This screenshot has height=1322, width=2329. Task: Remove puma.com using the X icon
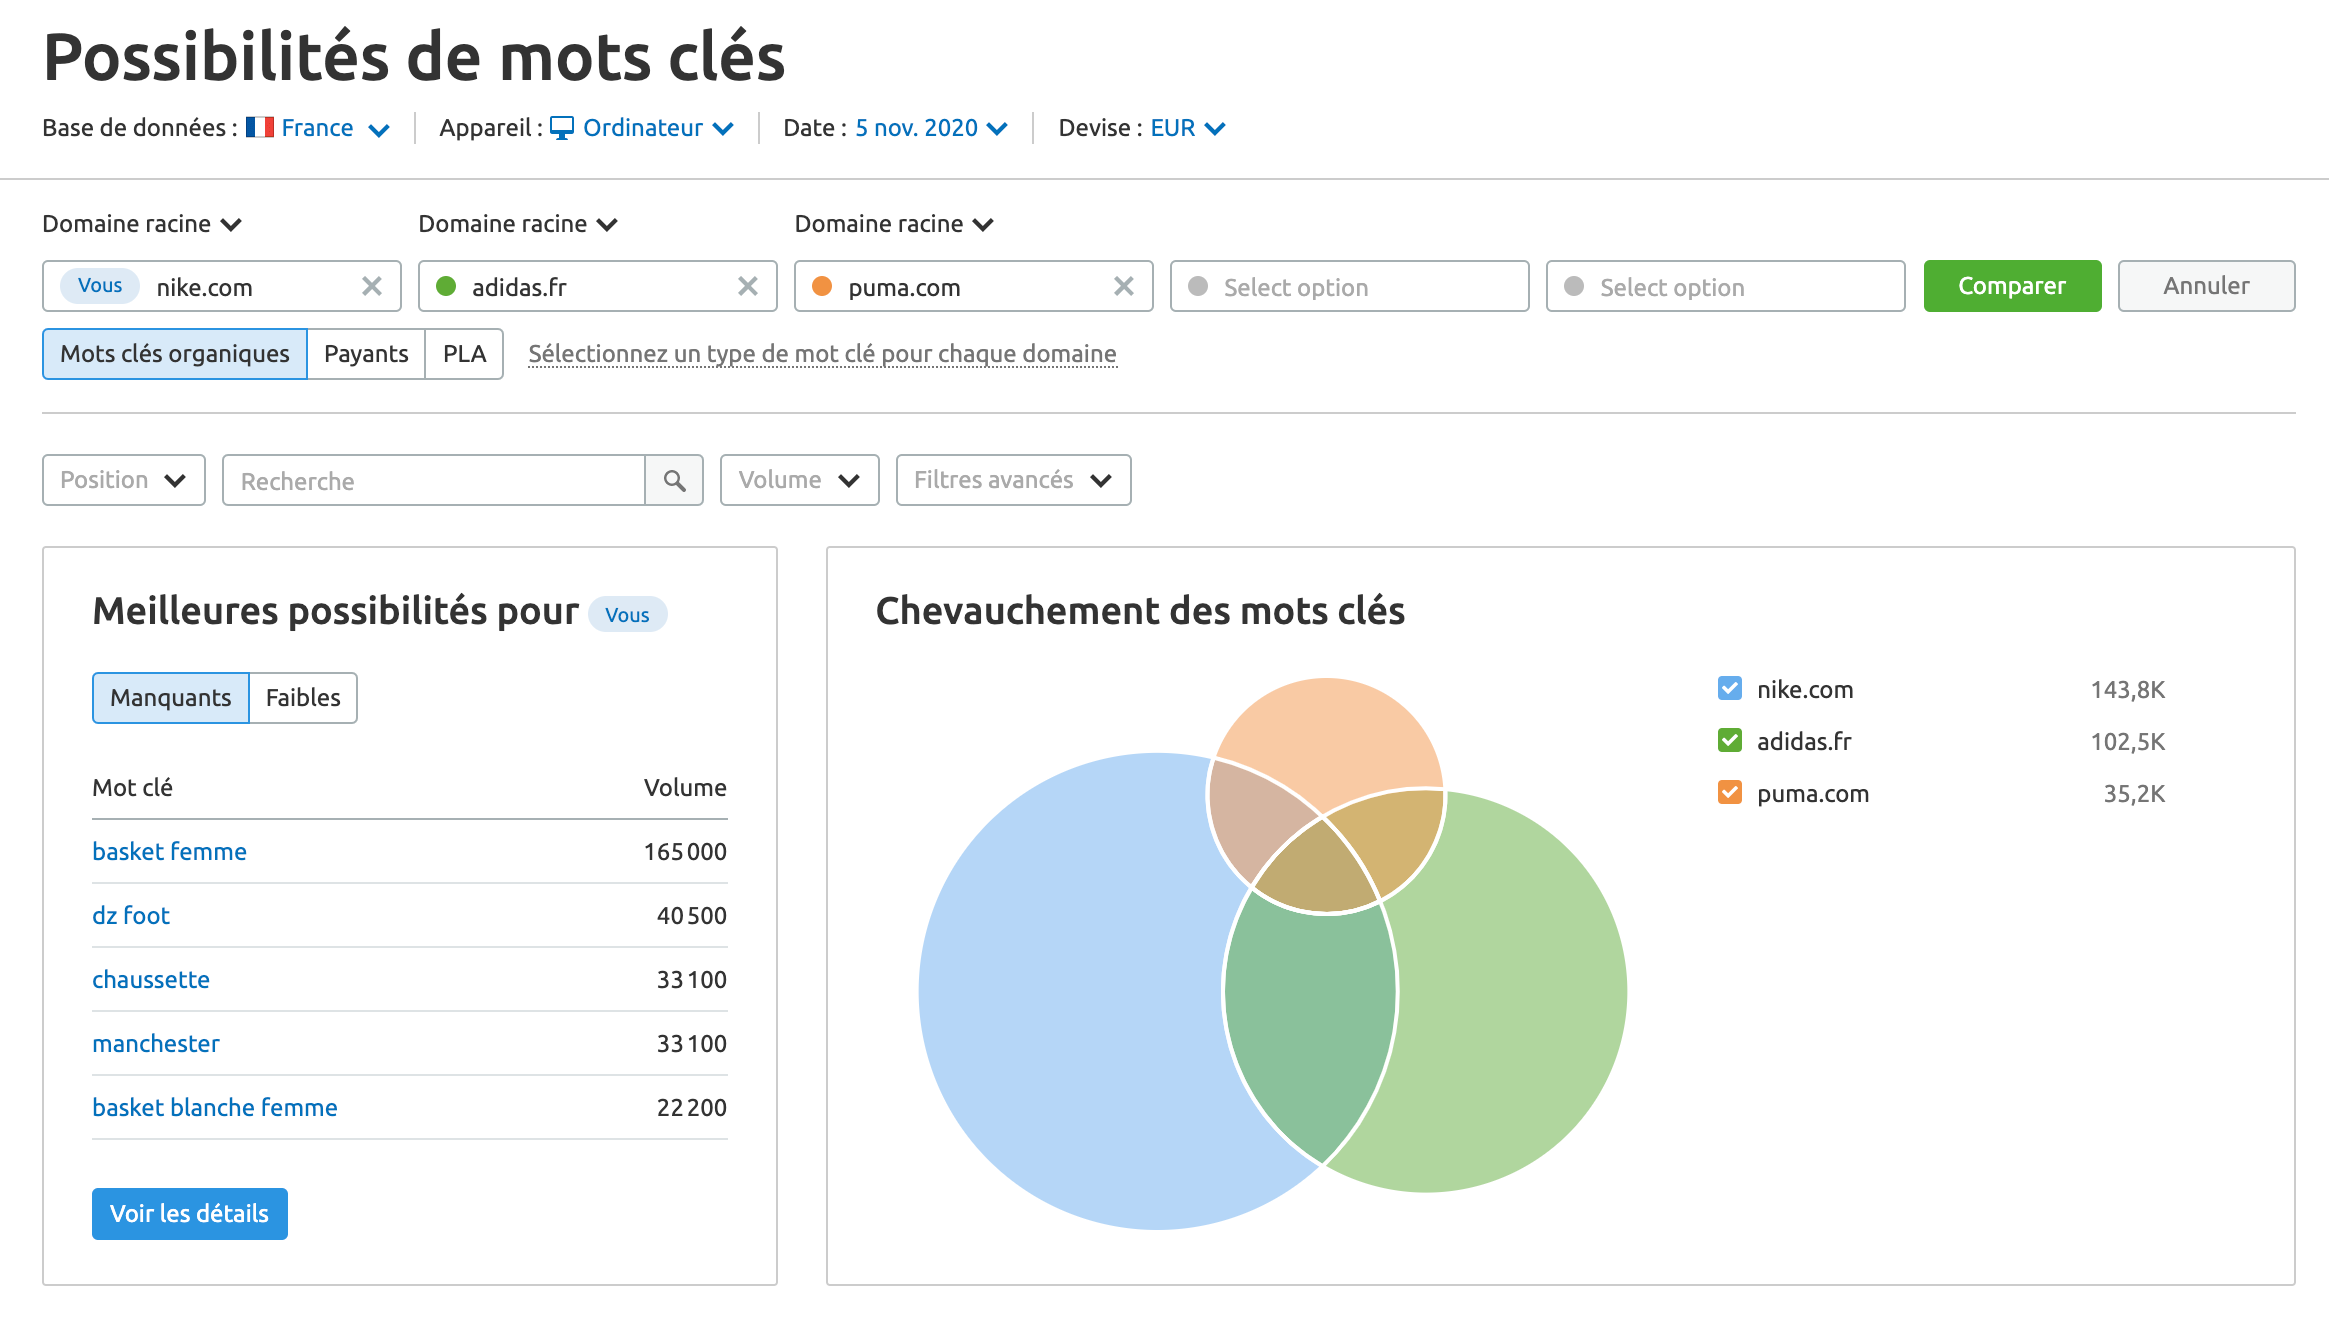[1124, 287]
